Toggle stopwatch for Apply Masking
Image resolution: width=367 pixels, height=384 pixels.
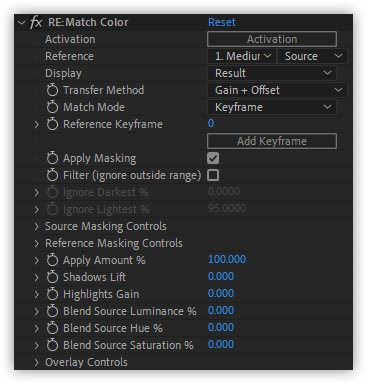52,158
